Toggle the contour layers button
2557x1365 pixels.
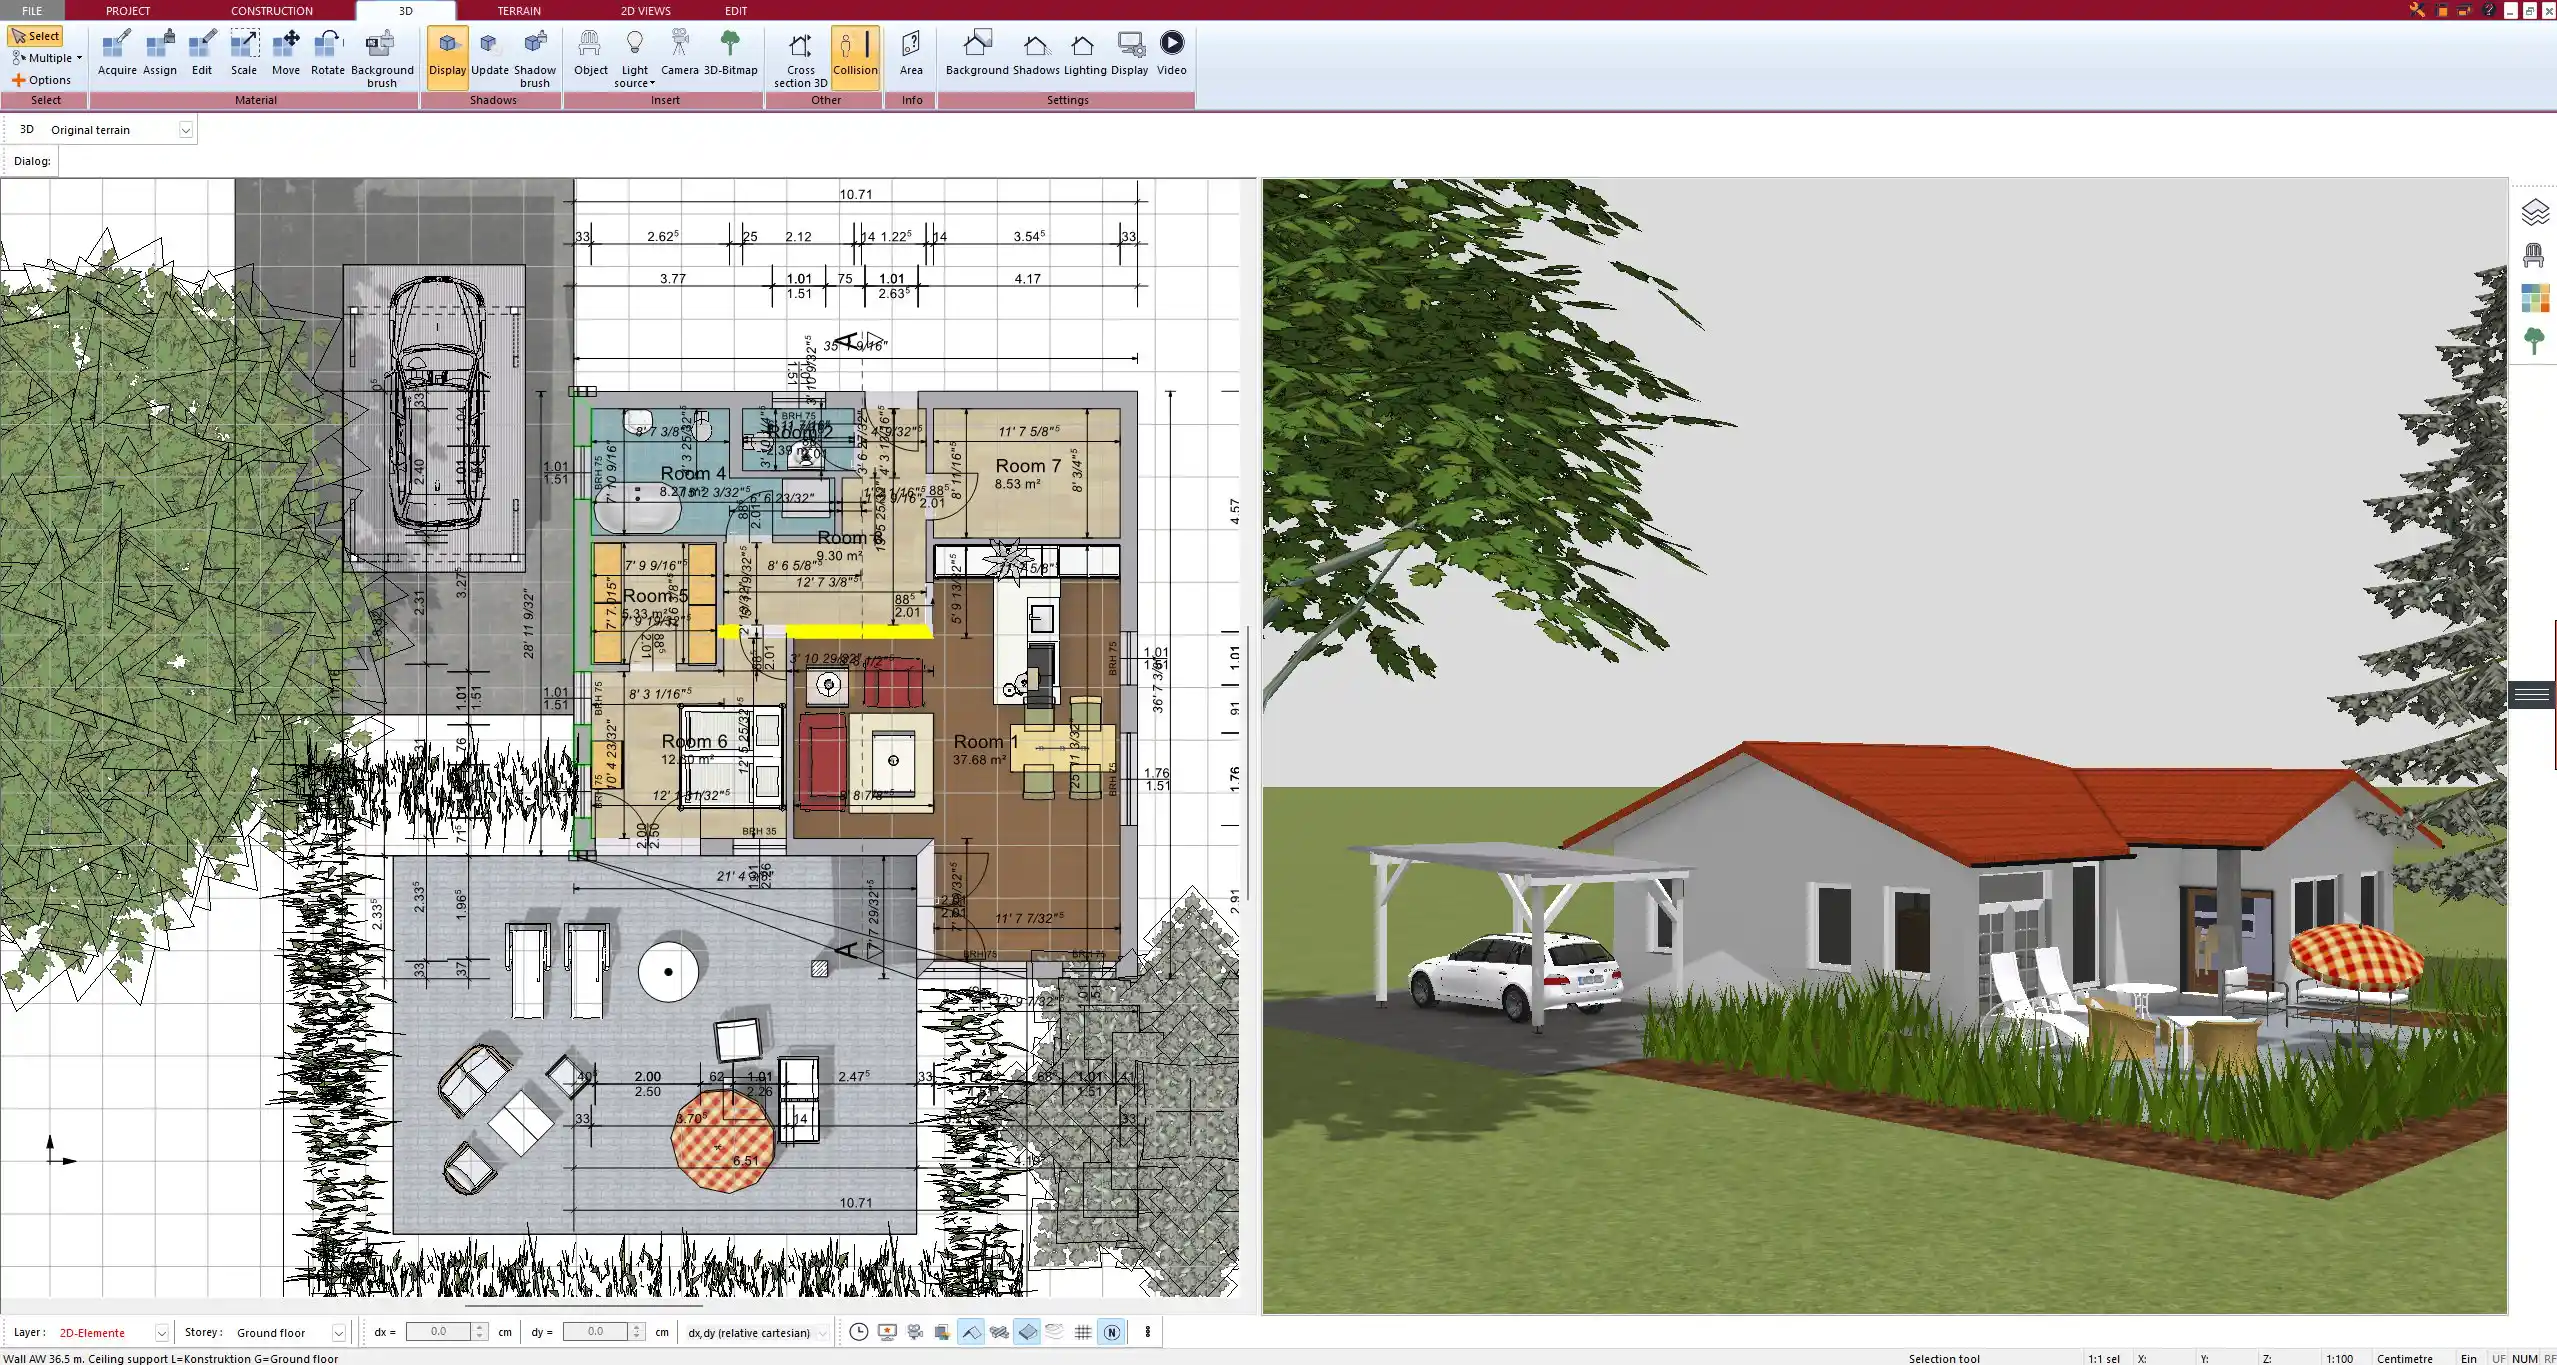click(1055, 1332)
